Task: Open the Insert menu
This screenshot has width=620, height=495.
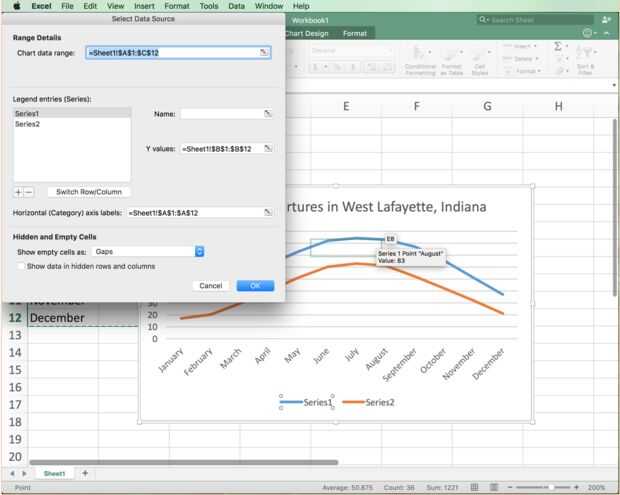Action: 144,6
